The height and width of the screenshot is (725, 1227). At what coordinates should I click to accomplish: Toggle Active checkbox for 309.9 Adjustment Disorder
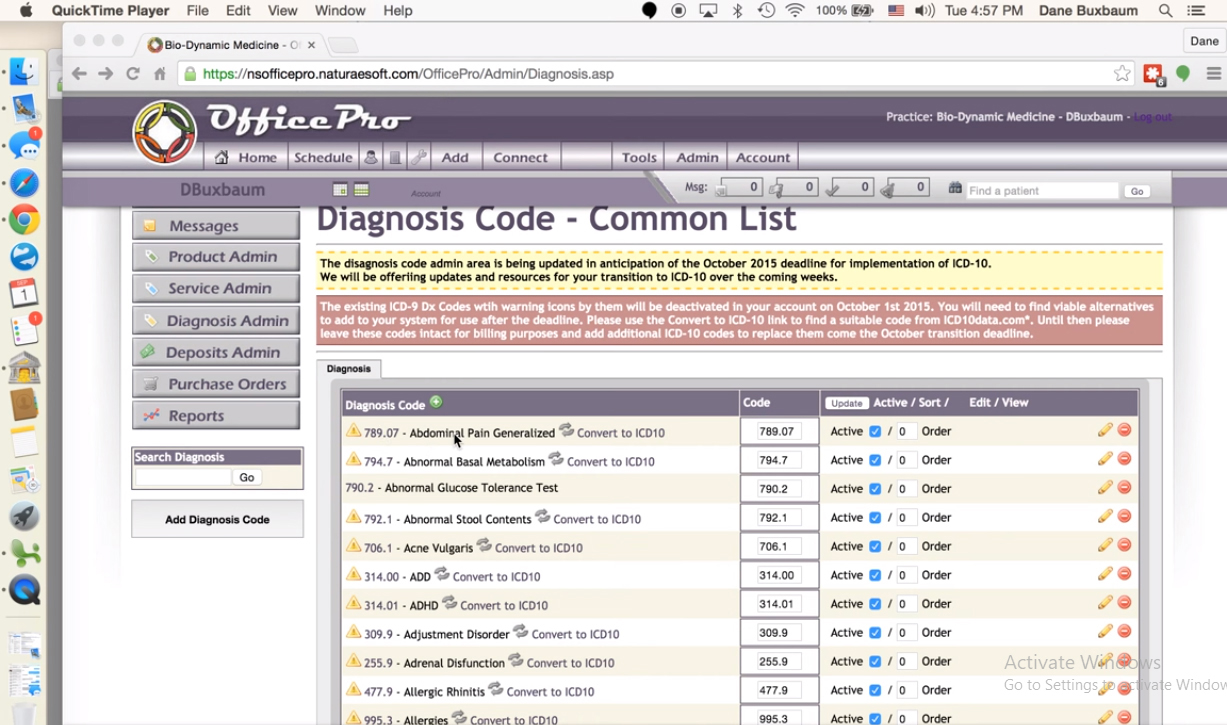coord(875,632)
